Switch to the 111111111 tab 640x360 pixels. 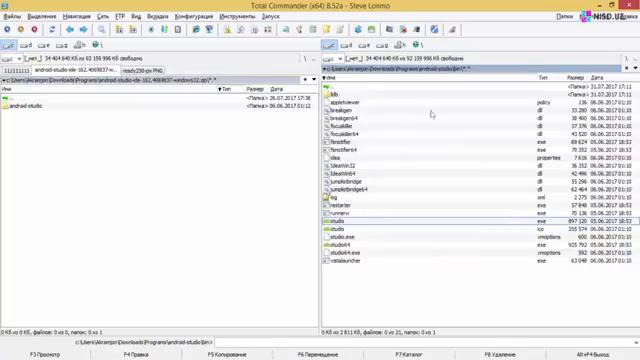pos(17,71)
